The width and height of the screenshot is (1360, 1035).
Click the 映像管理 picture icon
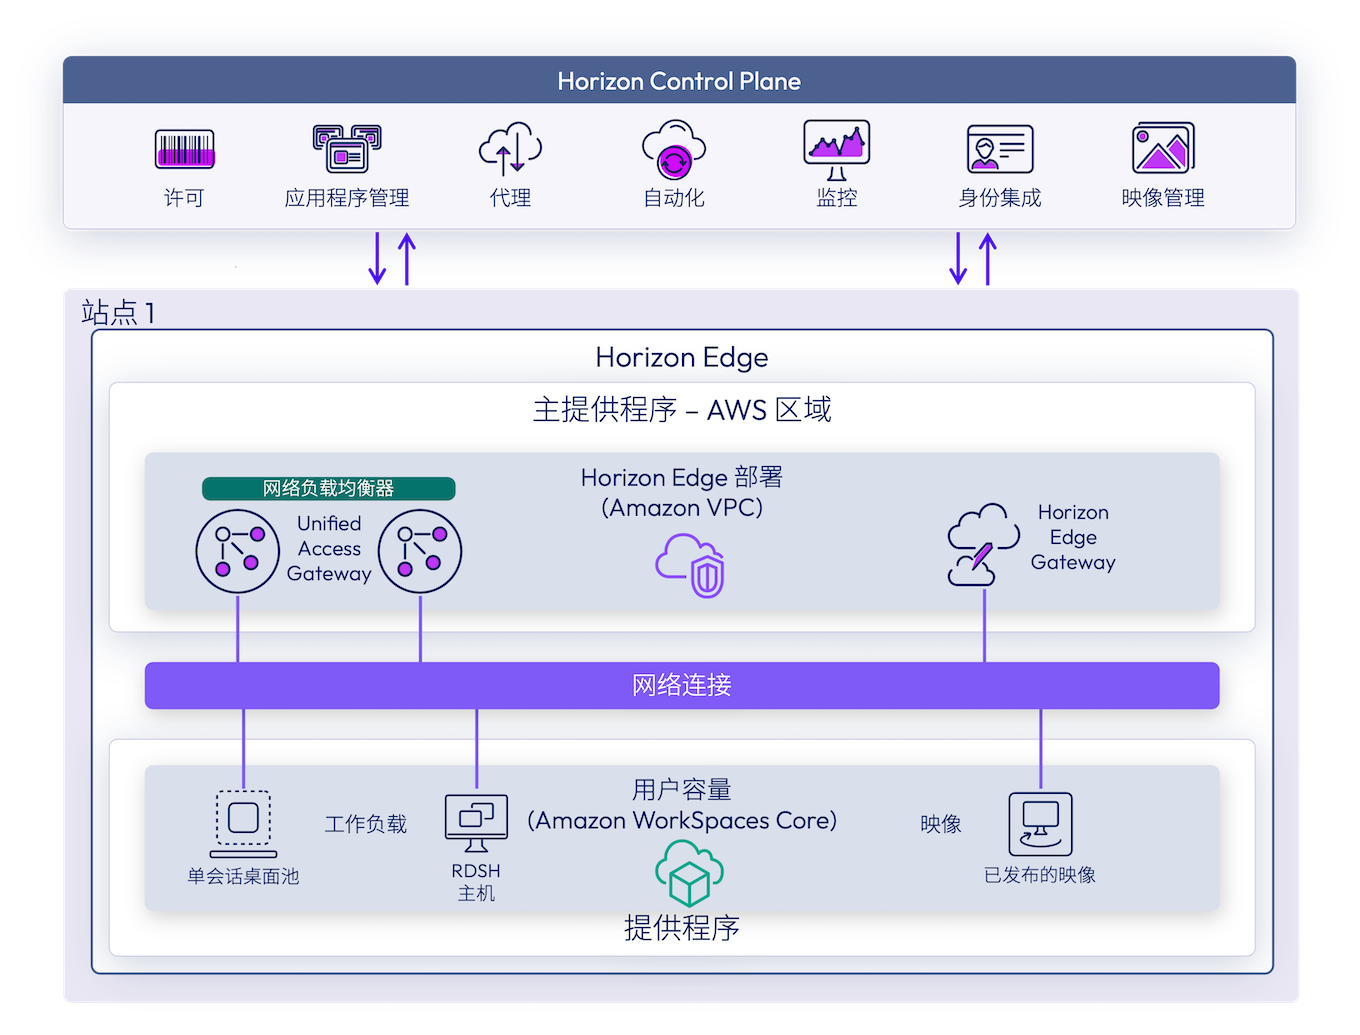pyautogui.click(x=1163, y=148)
